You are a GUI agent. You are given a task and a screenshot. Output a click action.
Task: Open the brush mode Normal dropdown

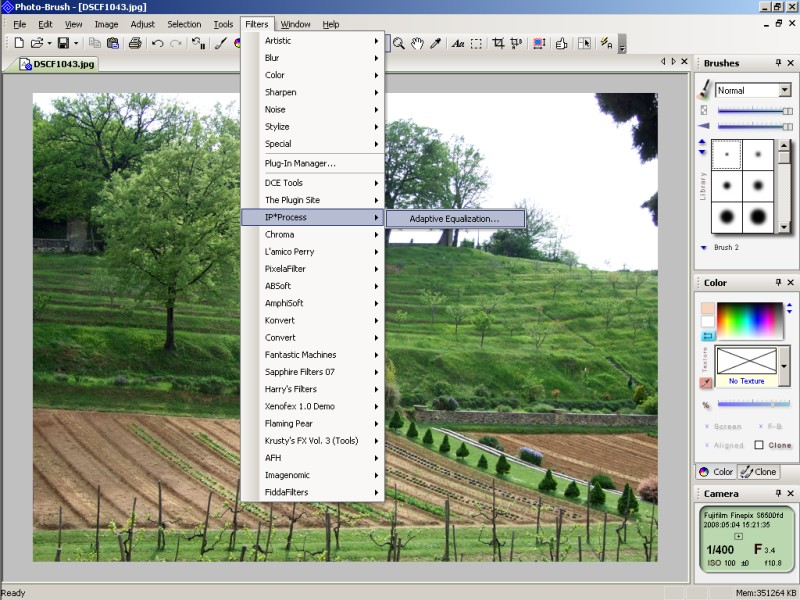pyautogui.click(x=783, y=90)
